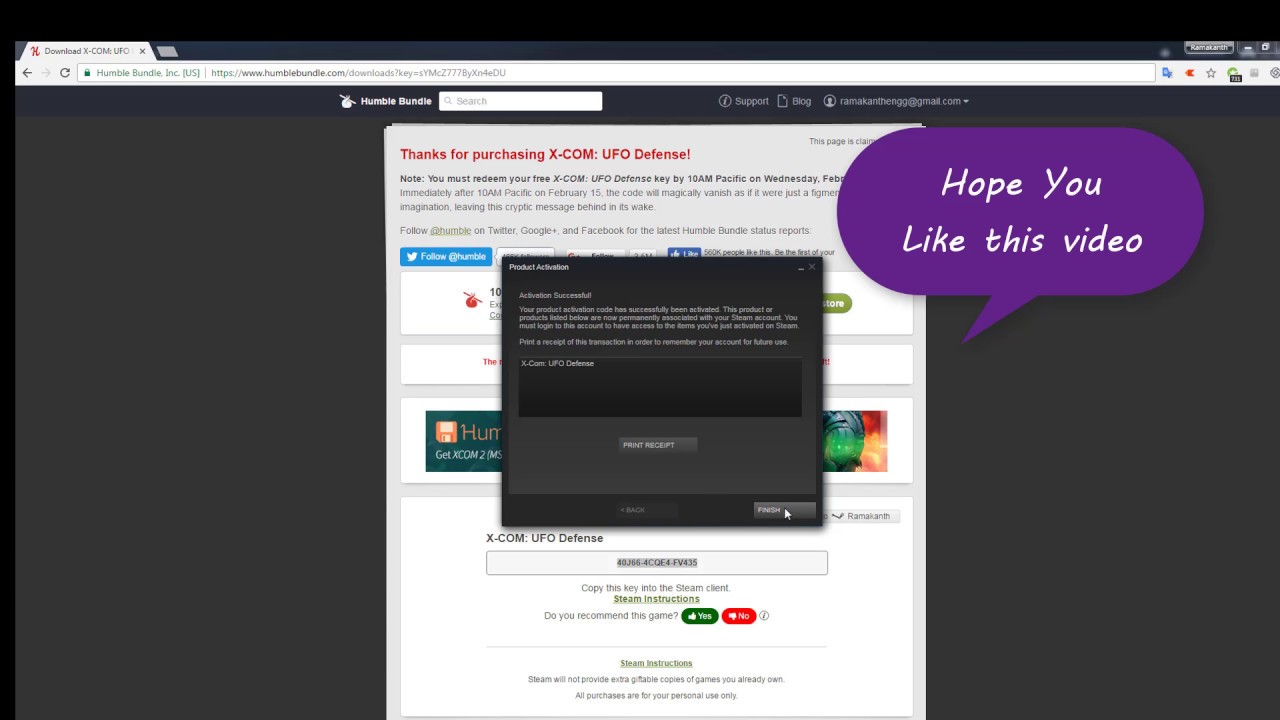The image size is (1280, 720).
Task: Reload the Humble Bundle page
Action: 65,73
